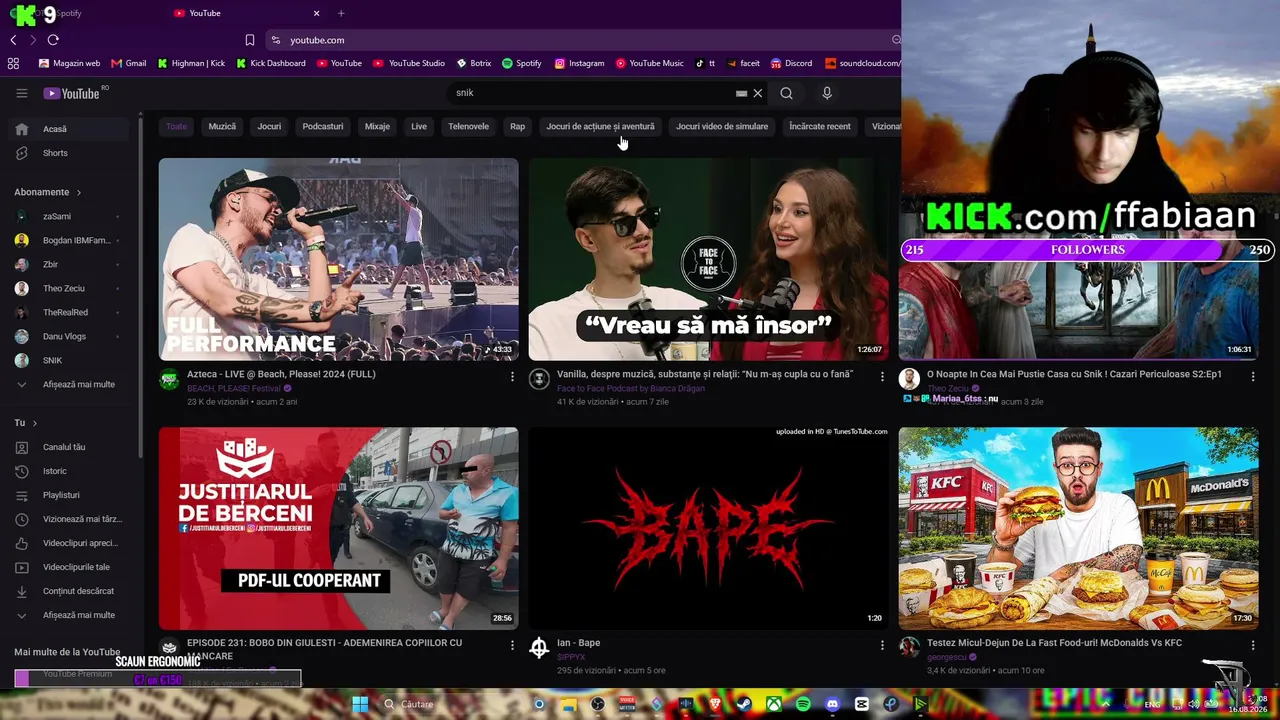Screen dimensions: 1280x720
Task: Go to Acasă in the sidebar
Action: [x=71, y=129]
